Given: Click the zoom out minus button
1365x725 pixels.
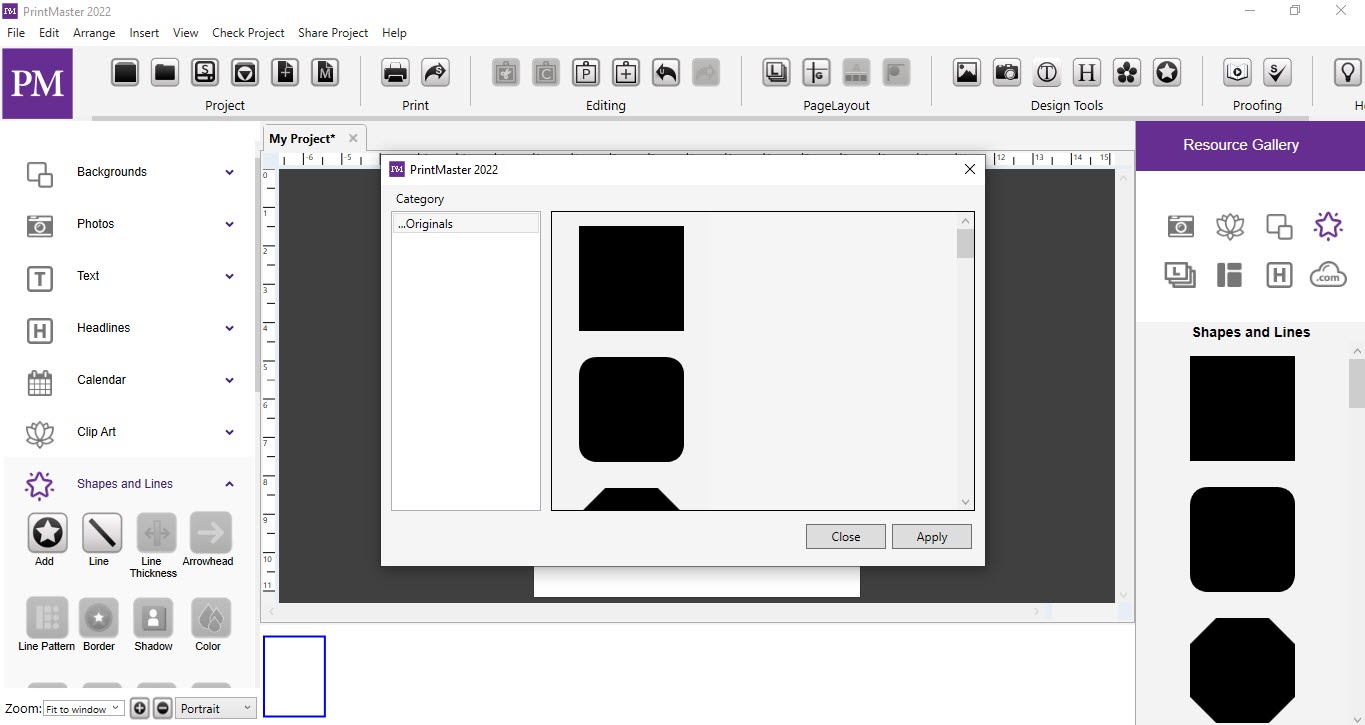Looking at the screenshot, I should point(163,708).
